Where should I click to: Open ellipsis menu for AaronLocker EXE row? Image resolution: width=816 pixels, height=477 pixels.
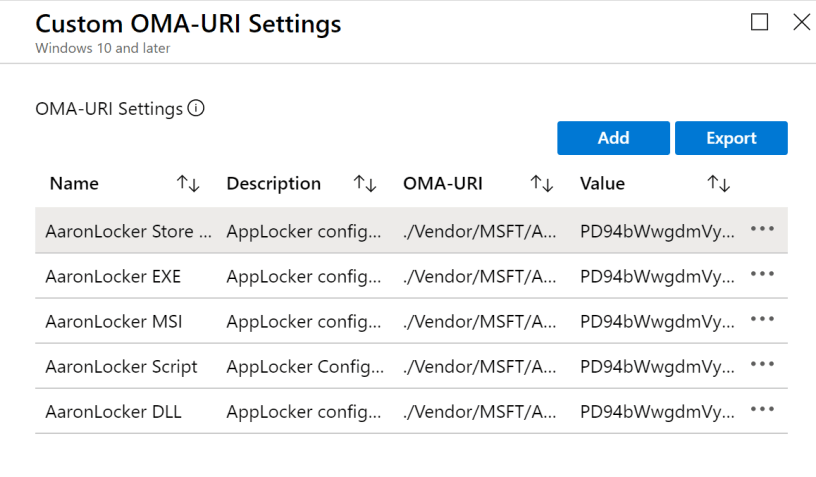pyautogui.click(x=762, y=274)
